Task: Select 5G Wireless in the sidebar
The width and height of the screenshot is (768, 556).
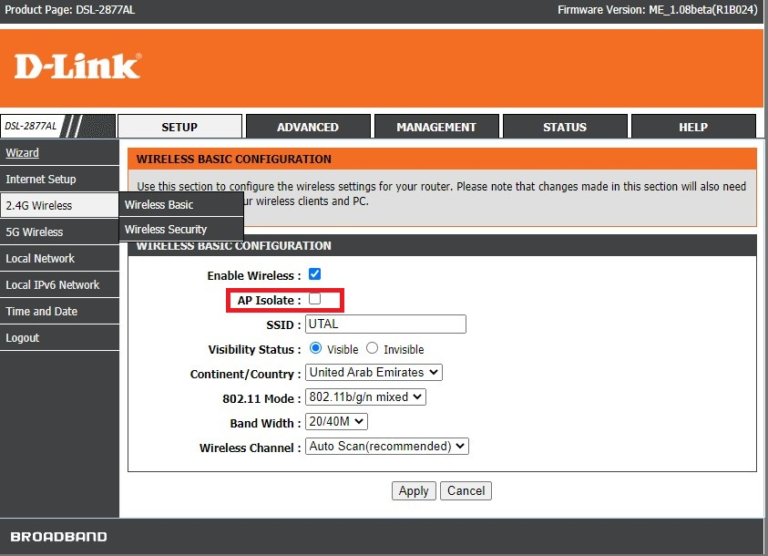Action: 34,232
